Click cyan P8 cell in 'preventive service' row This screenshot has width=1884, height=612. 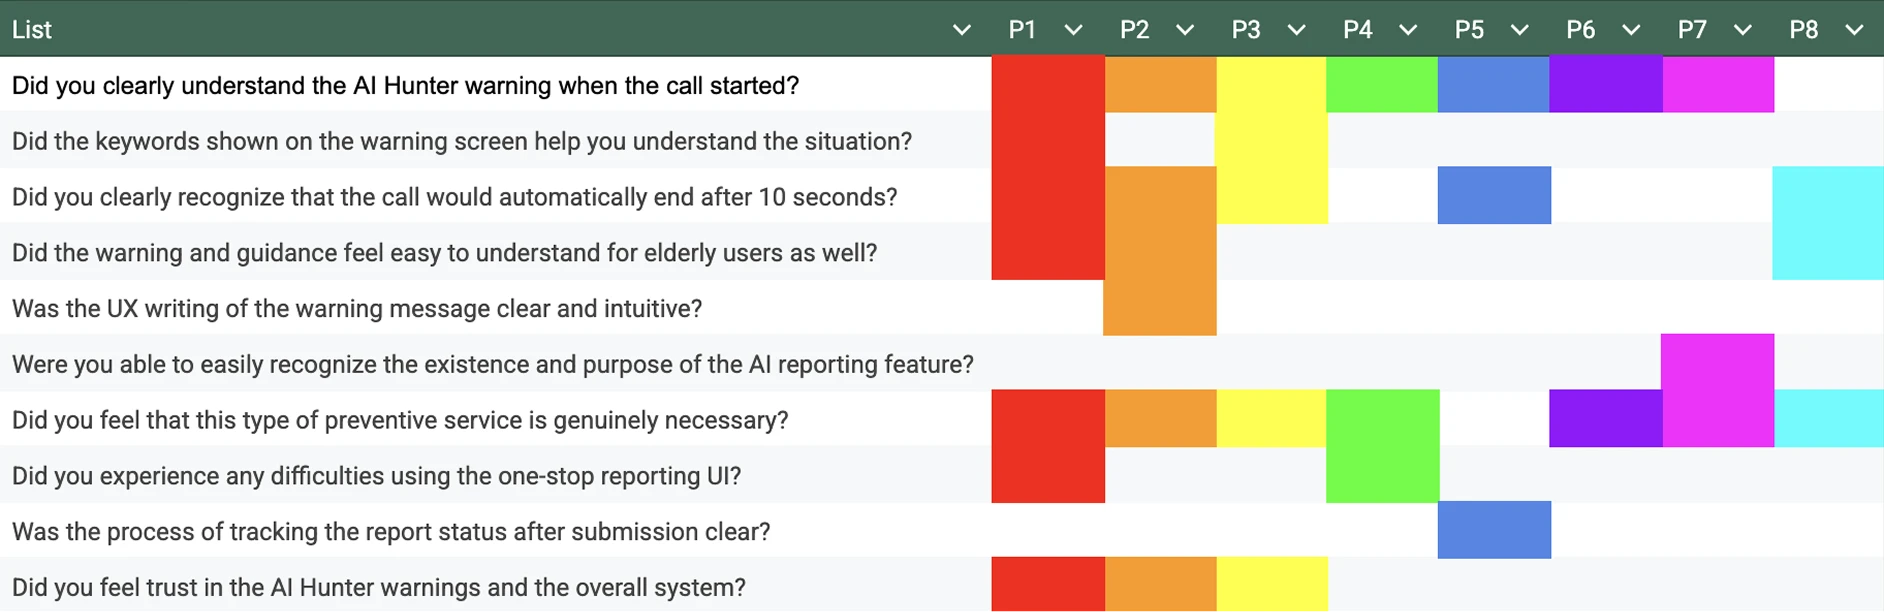click(1829, 419)
